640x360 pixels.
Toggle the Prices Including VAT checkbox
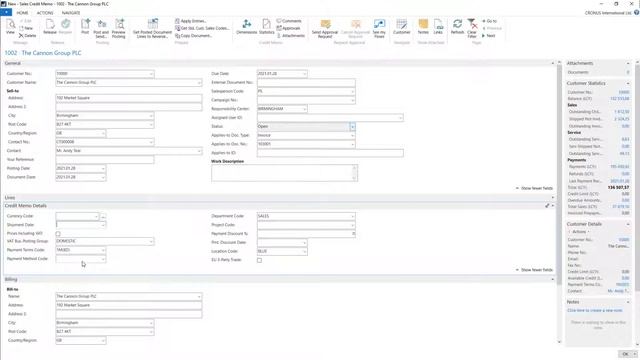58,234
